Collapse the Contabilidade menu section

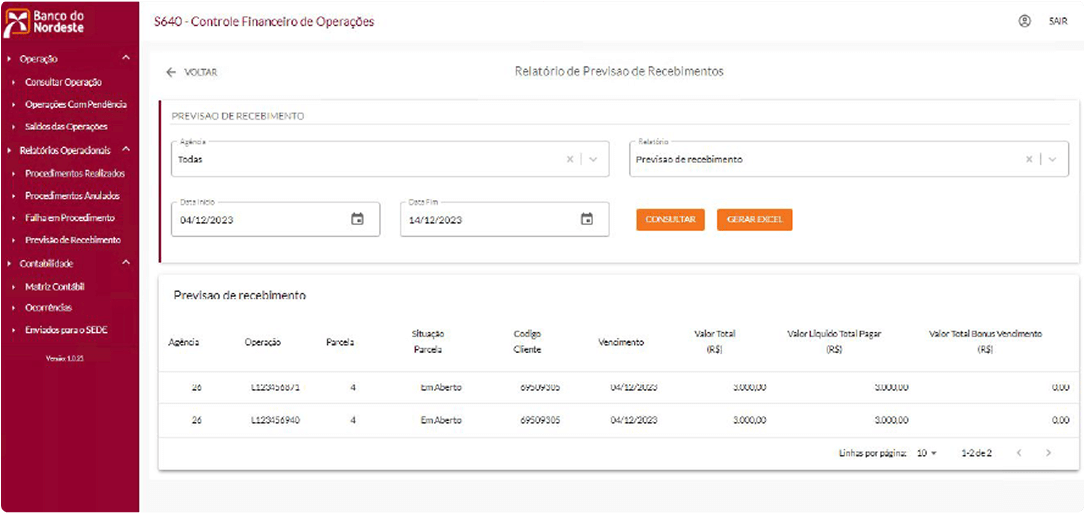coord(126,263)
